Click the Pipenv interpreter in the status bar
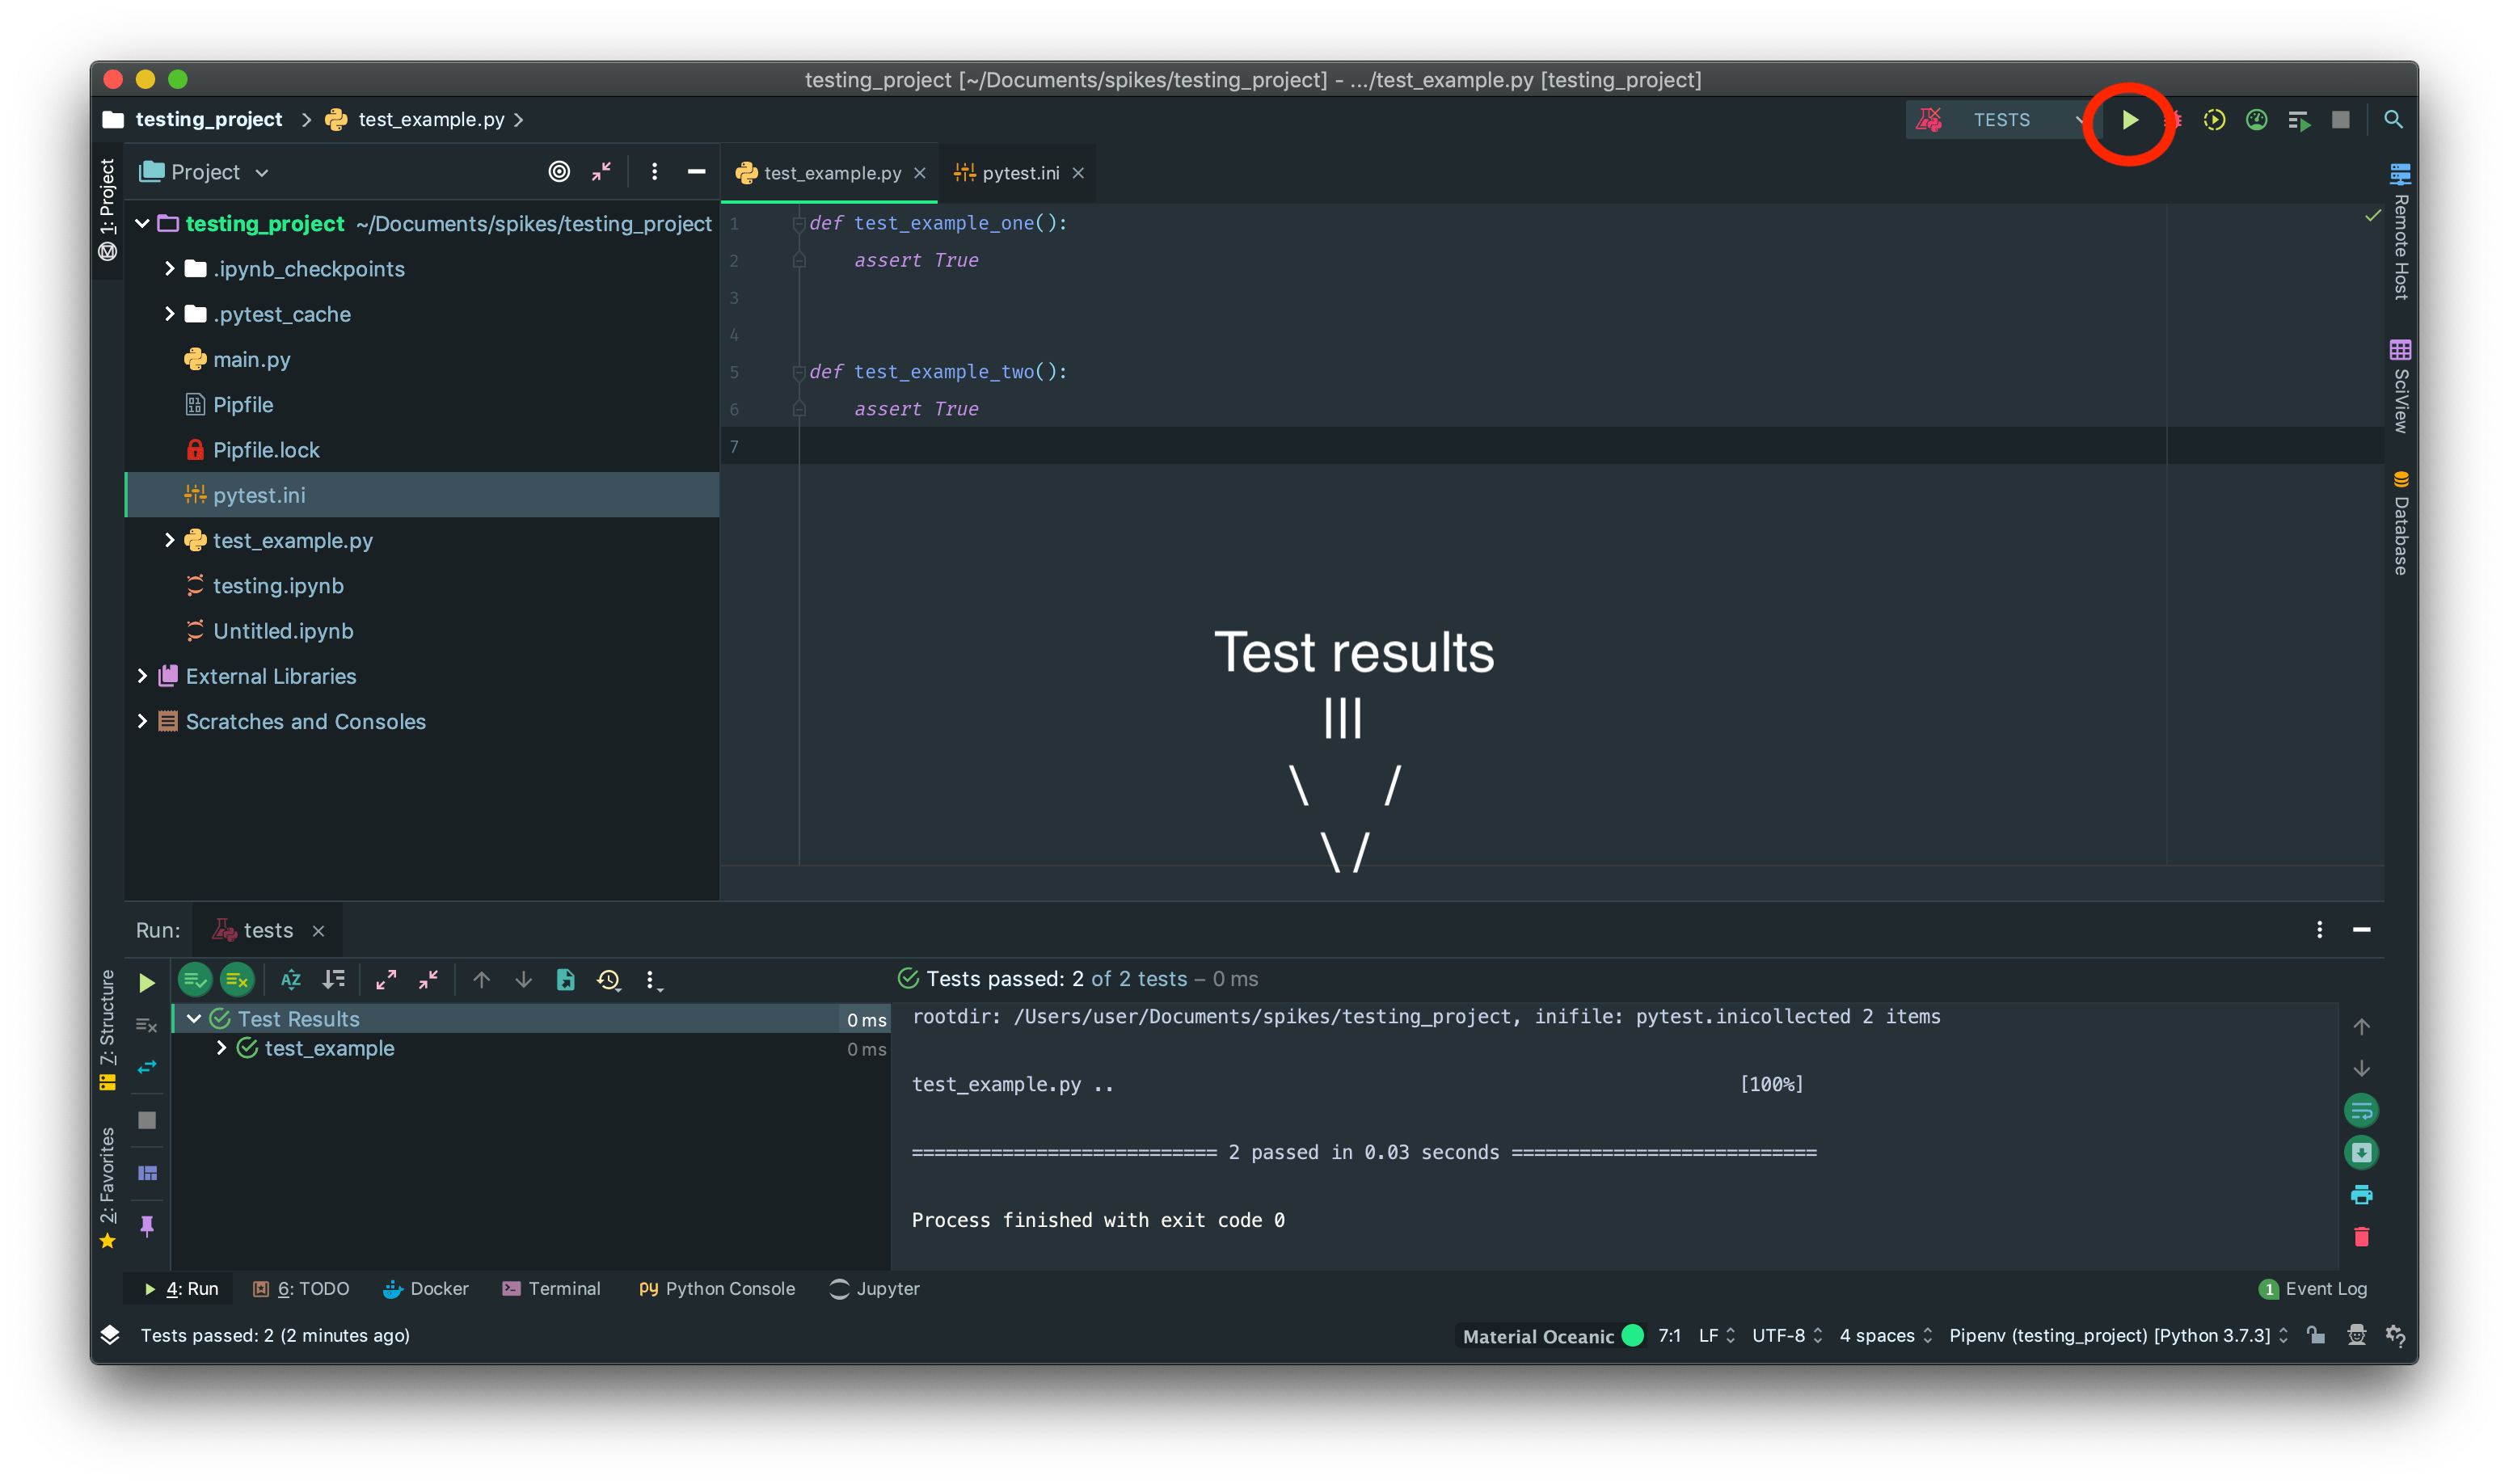The width and height of the screenshot is (2509, 1484). pos(2110,1335)
